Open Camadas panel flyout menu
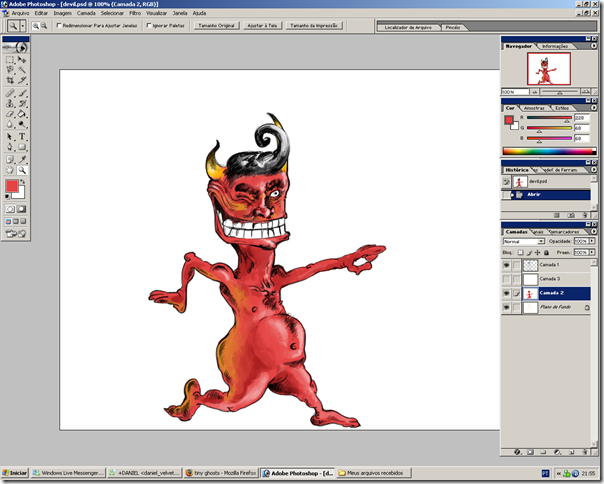604x484 pixels. click(x=594, y=232)
